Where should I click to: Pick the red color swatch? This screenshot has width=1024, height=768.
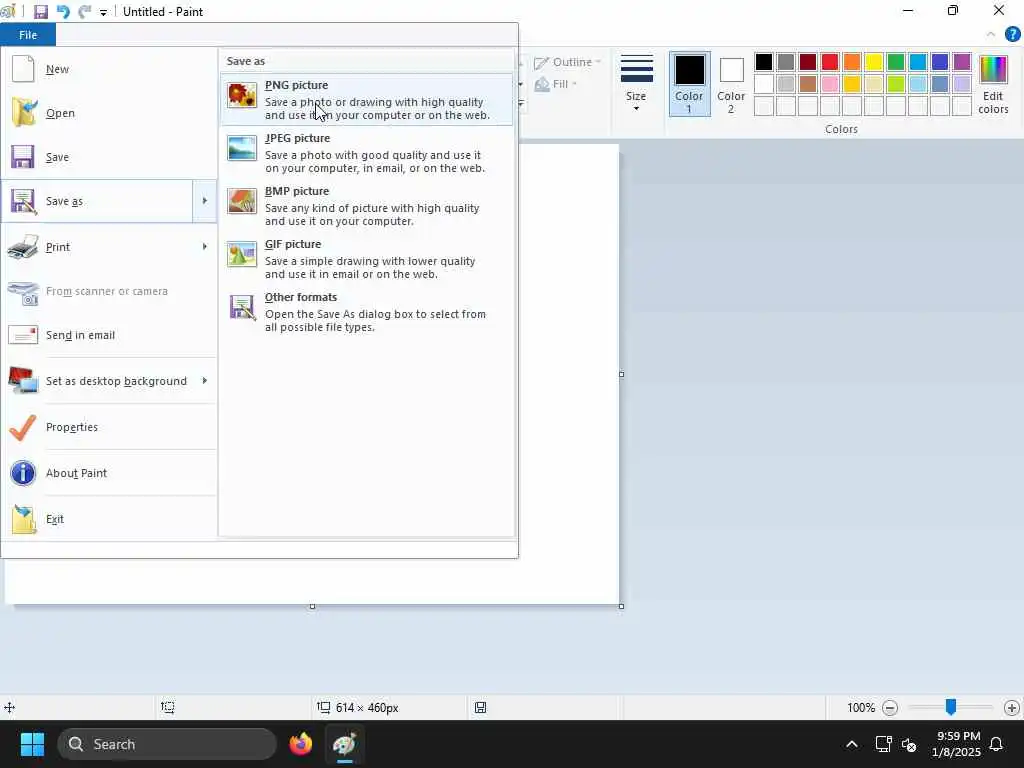click(829, 62)
